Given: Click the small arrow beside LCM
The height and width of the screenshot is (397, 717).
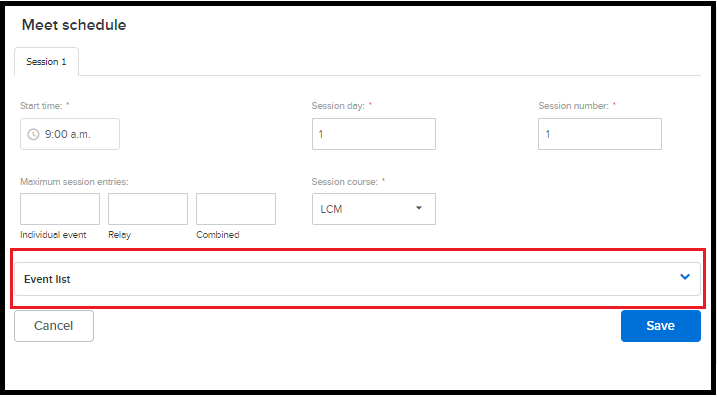Looking at the screenshot, I should coord(418,208).
